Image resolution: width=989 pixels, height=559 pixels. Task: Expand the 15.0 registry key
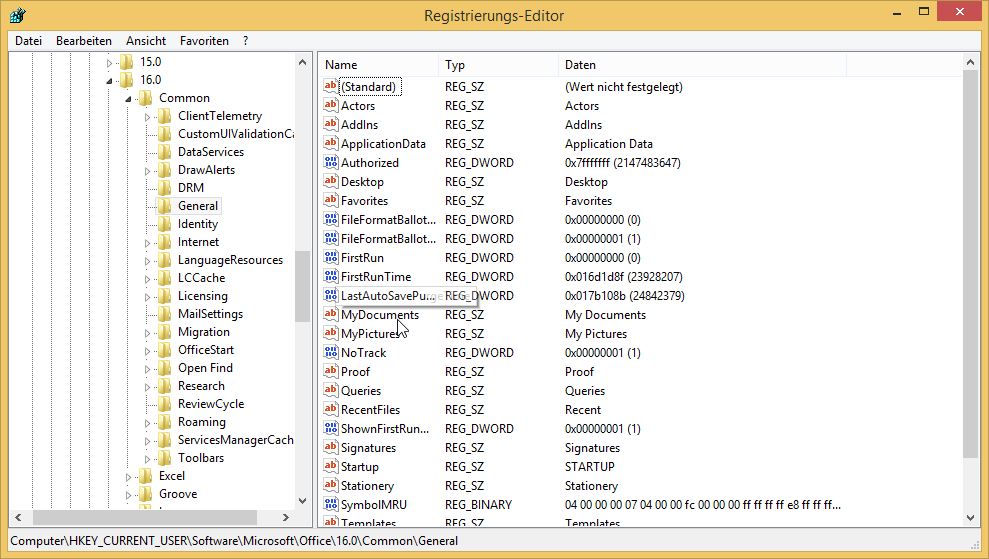pyautogui.click(x=109, y=62)
